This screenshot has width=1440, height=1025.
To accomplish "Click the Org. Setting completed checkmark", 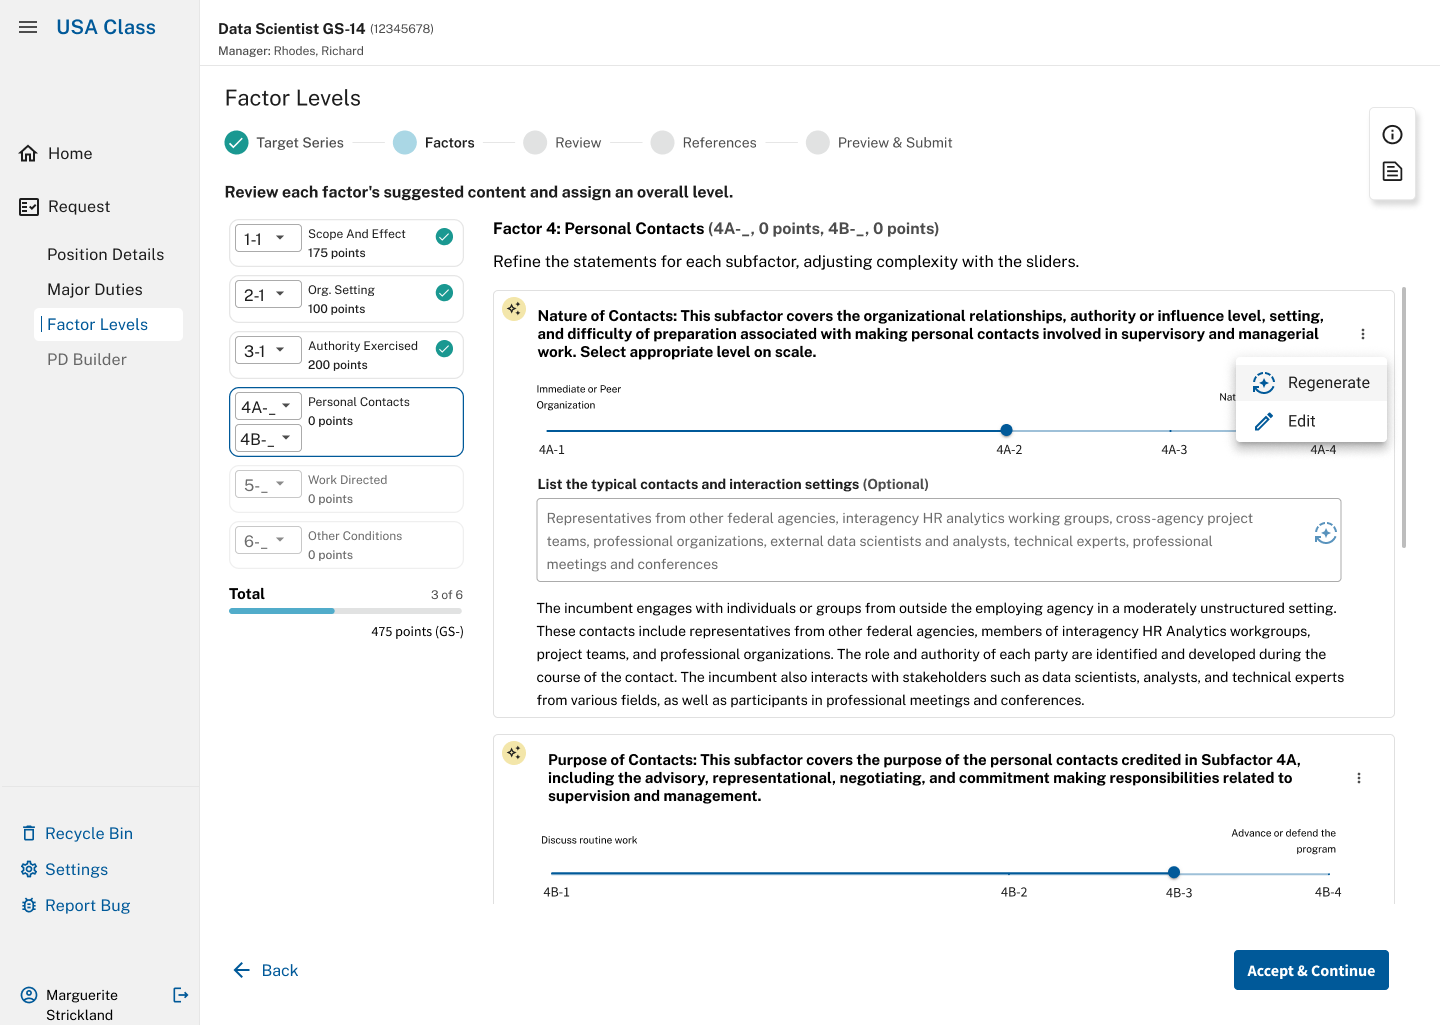I will 444,293.
